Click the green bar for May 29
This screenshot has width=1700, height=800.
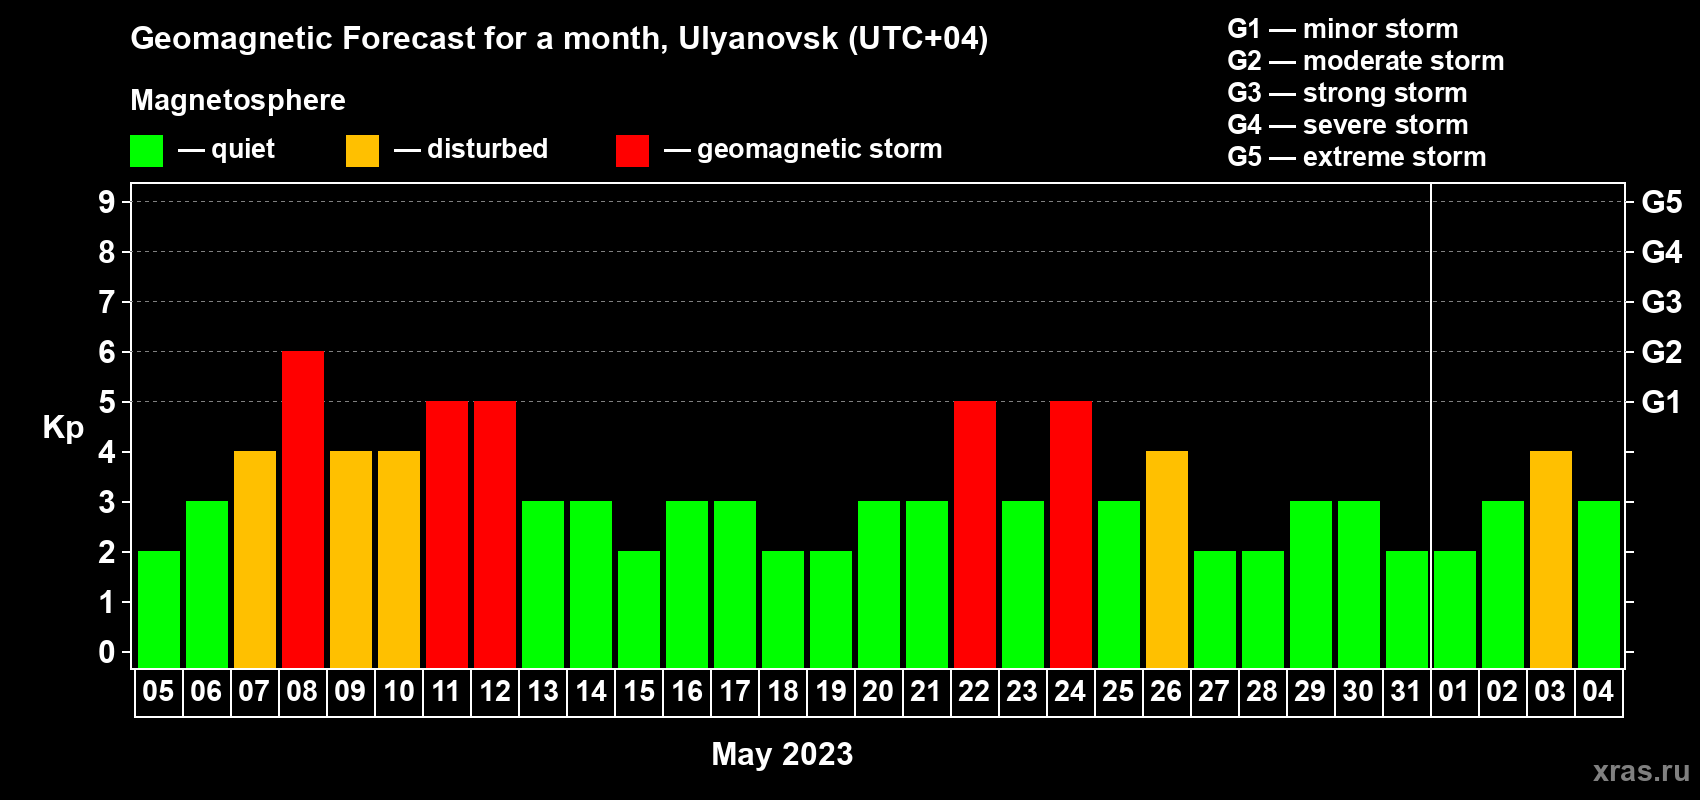(1311, 585)
